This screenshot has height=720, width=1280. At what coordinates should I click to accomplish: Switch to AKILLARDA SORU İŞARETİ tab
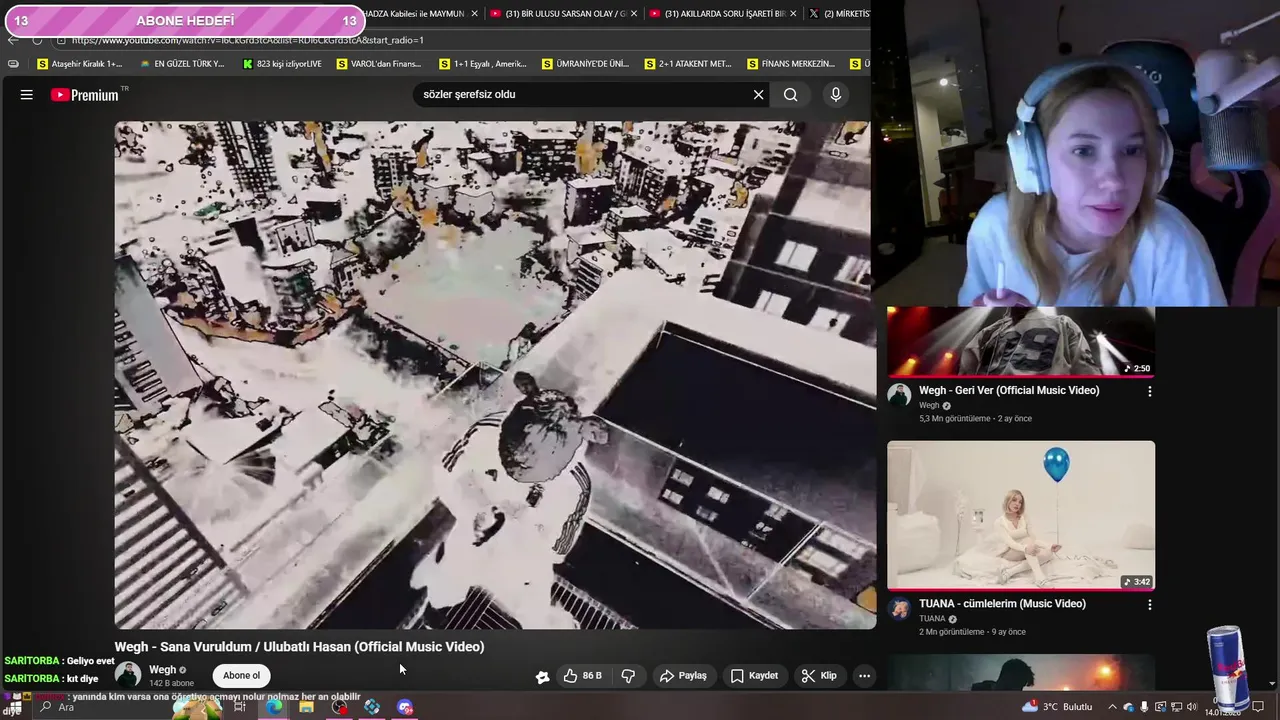[x=722, y=14]
